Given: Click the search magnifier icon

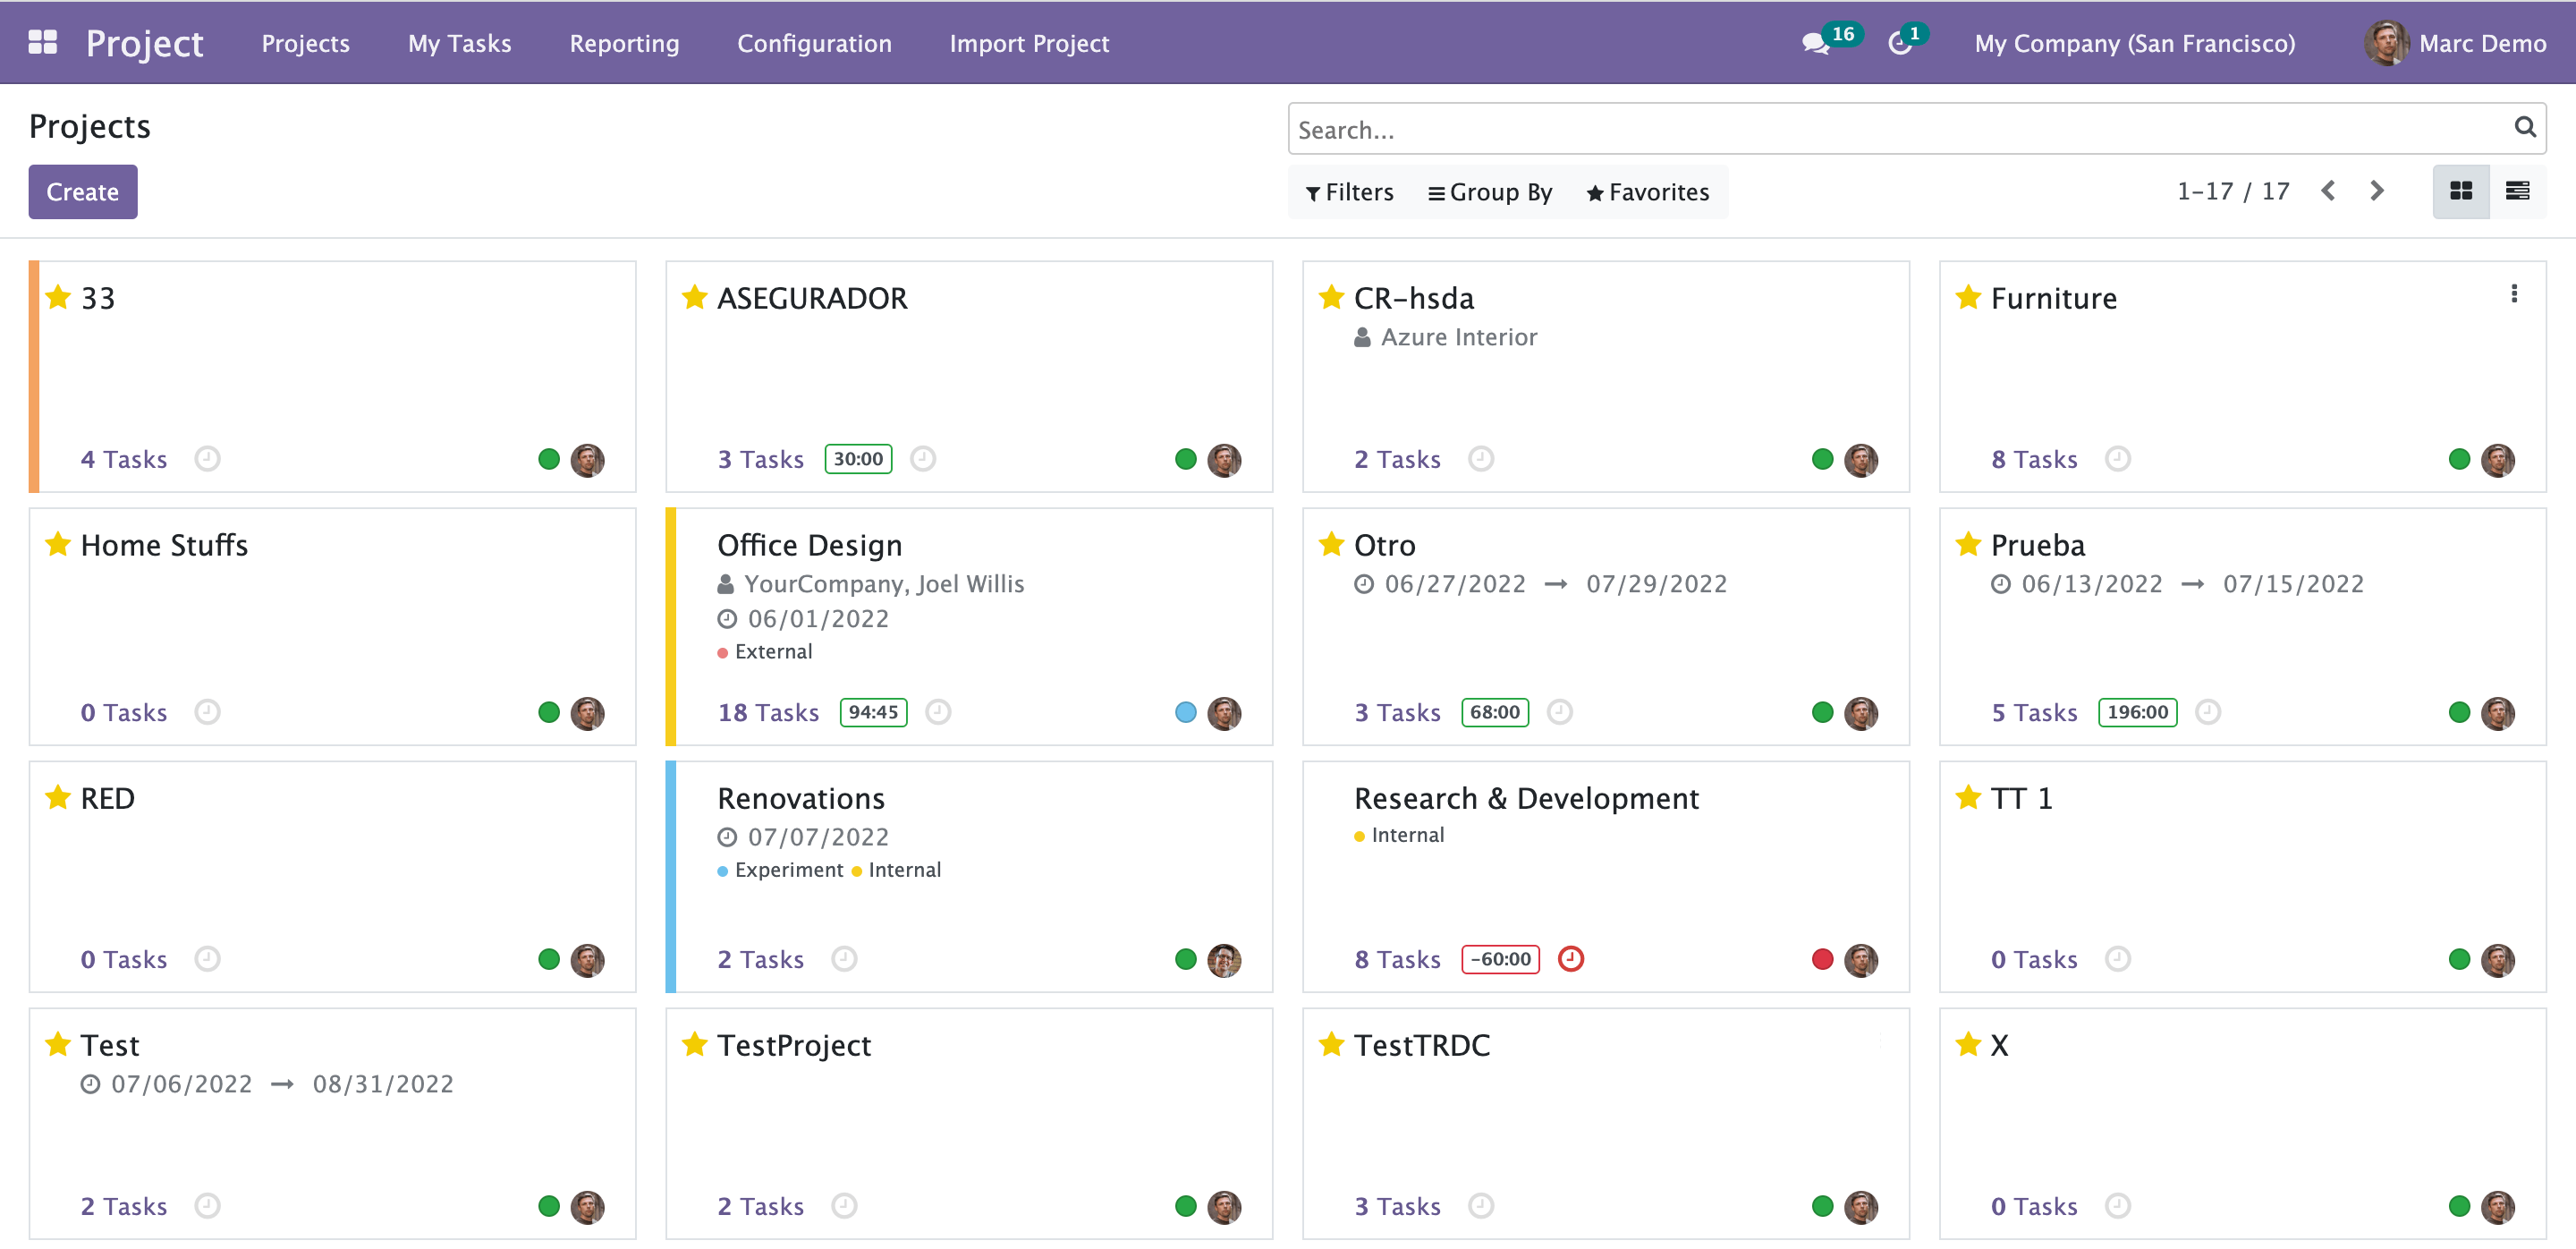Looking at the screenshot, I should [x=2525, y=127].
